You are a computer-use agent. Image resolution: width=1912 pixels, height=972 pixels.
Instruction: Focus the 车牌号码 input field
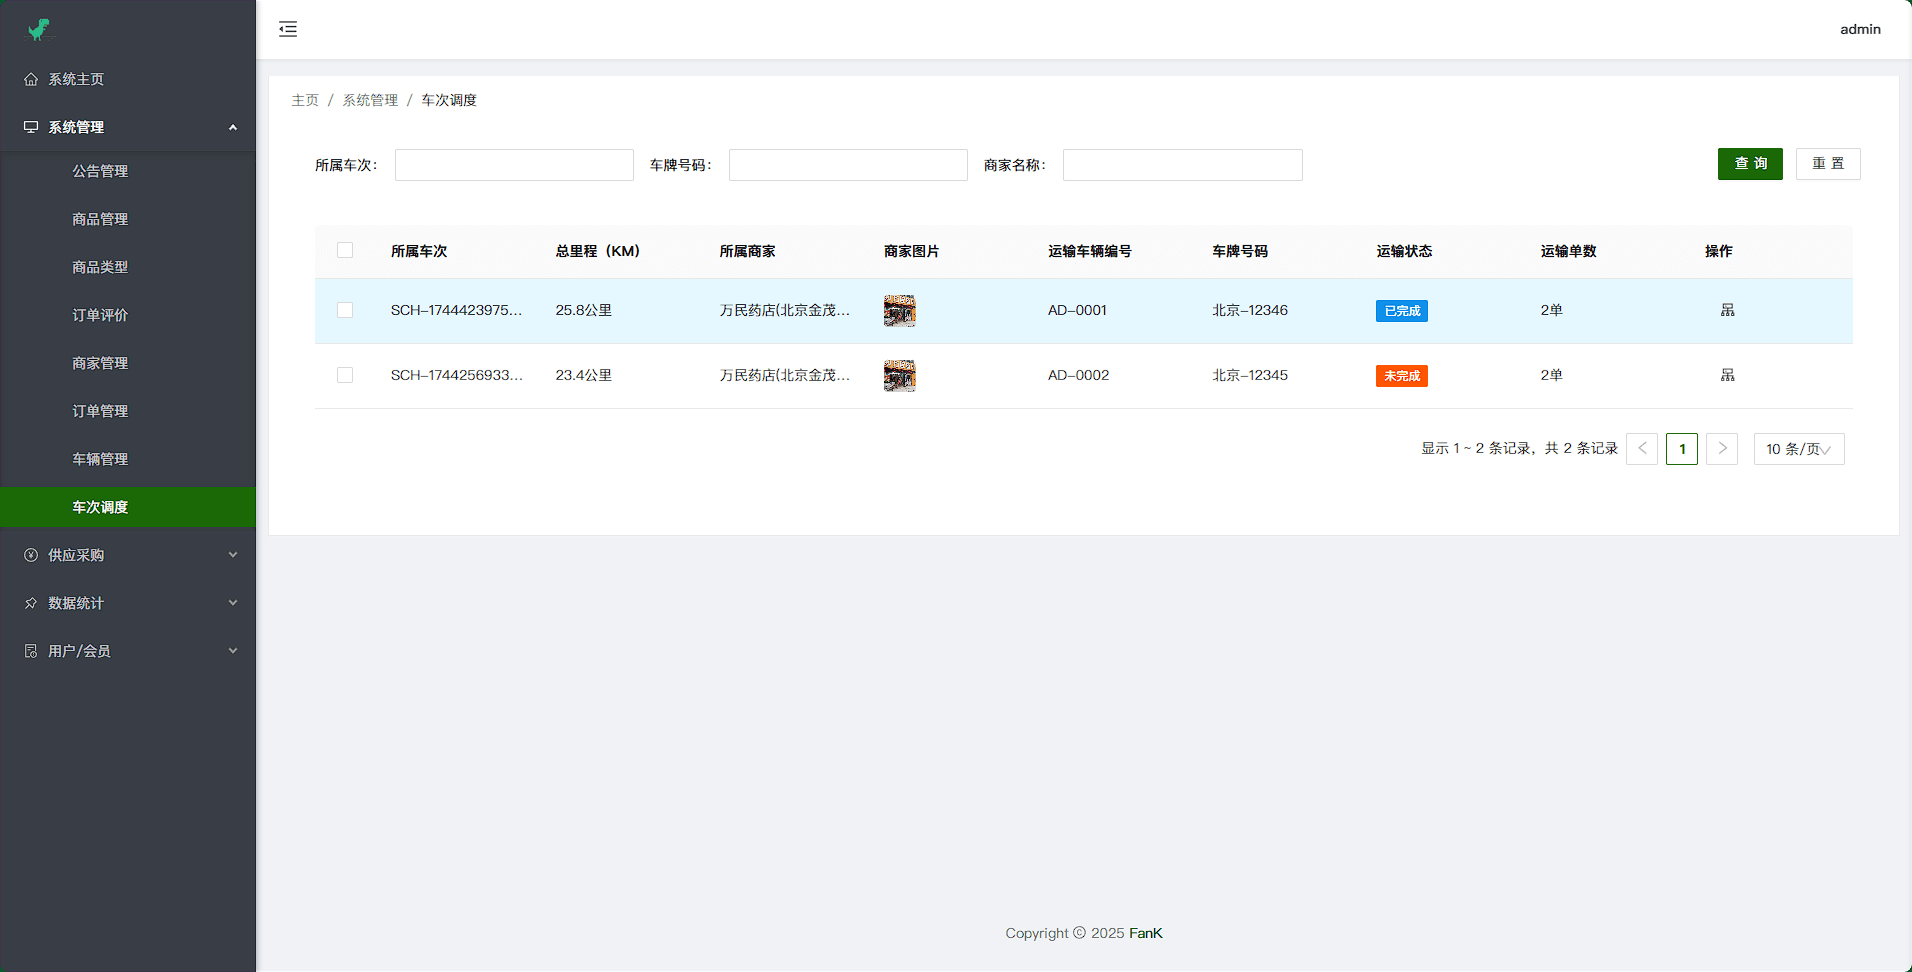click(847, 165)
